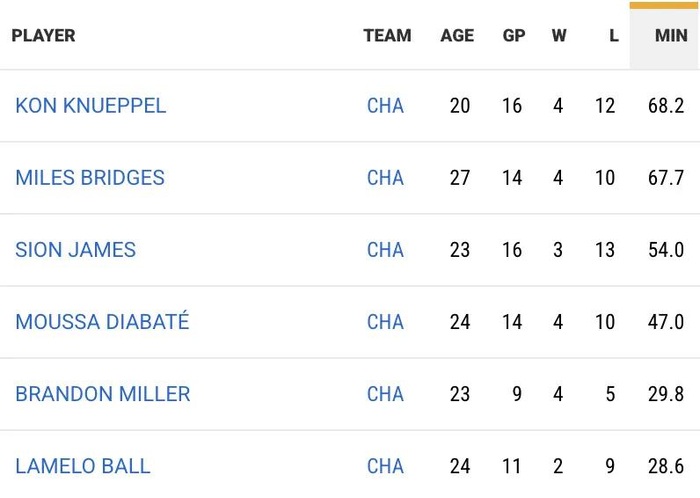
Task: Open CHA team link for Brandon Miller
Action: coord(385,394)
